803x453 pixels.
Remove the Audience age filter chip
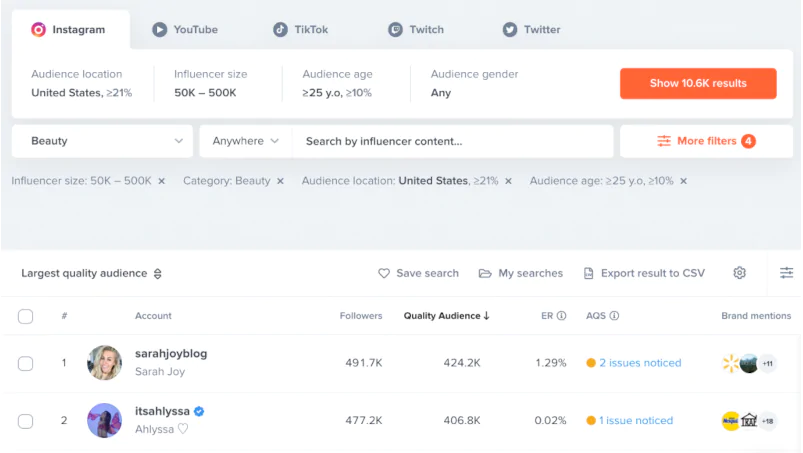[x=684, y=181]
